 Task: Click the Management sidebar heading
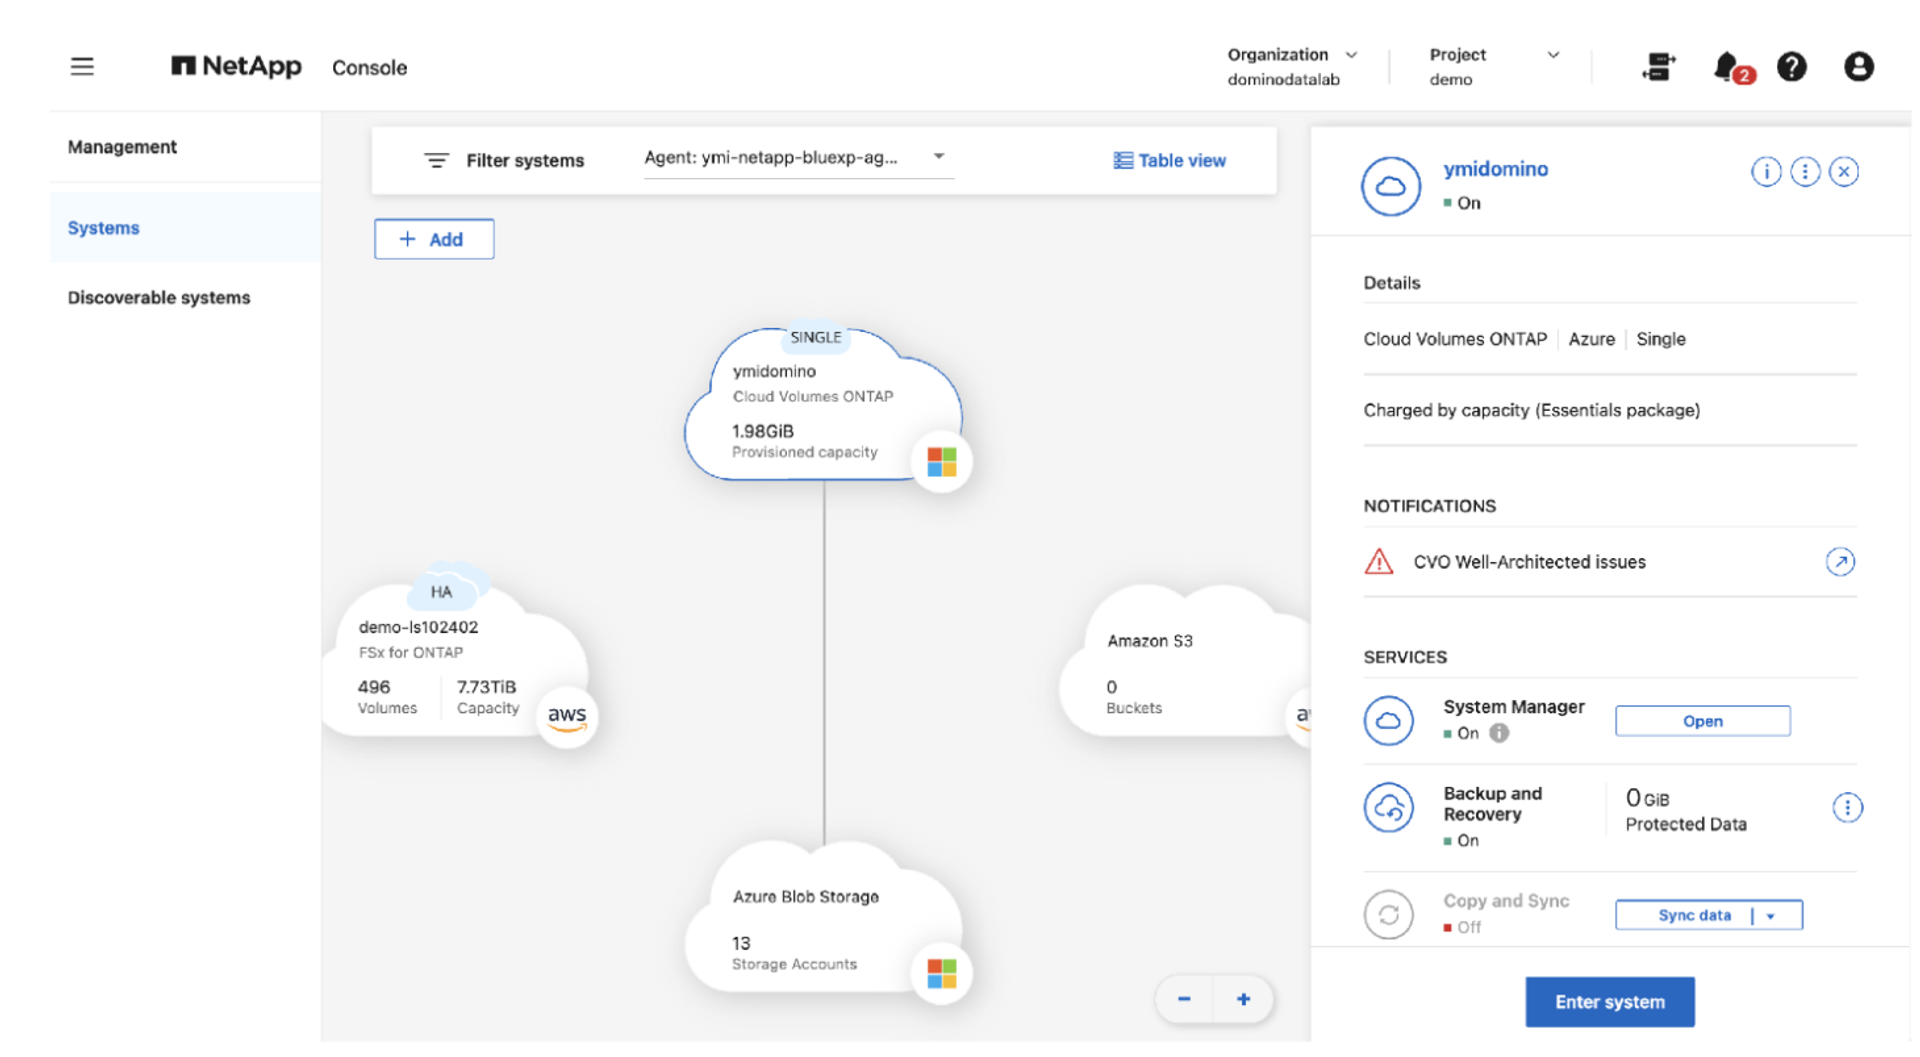(122, 147)
